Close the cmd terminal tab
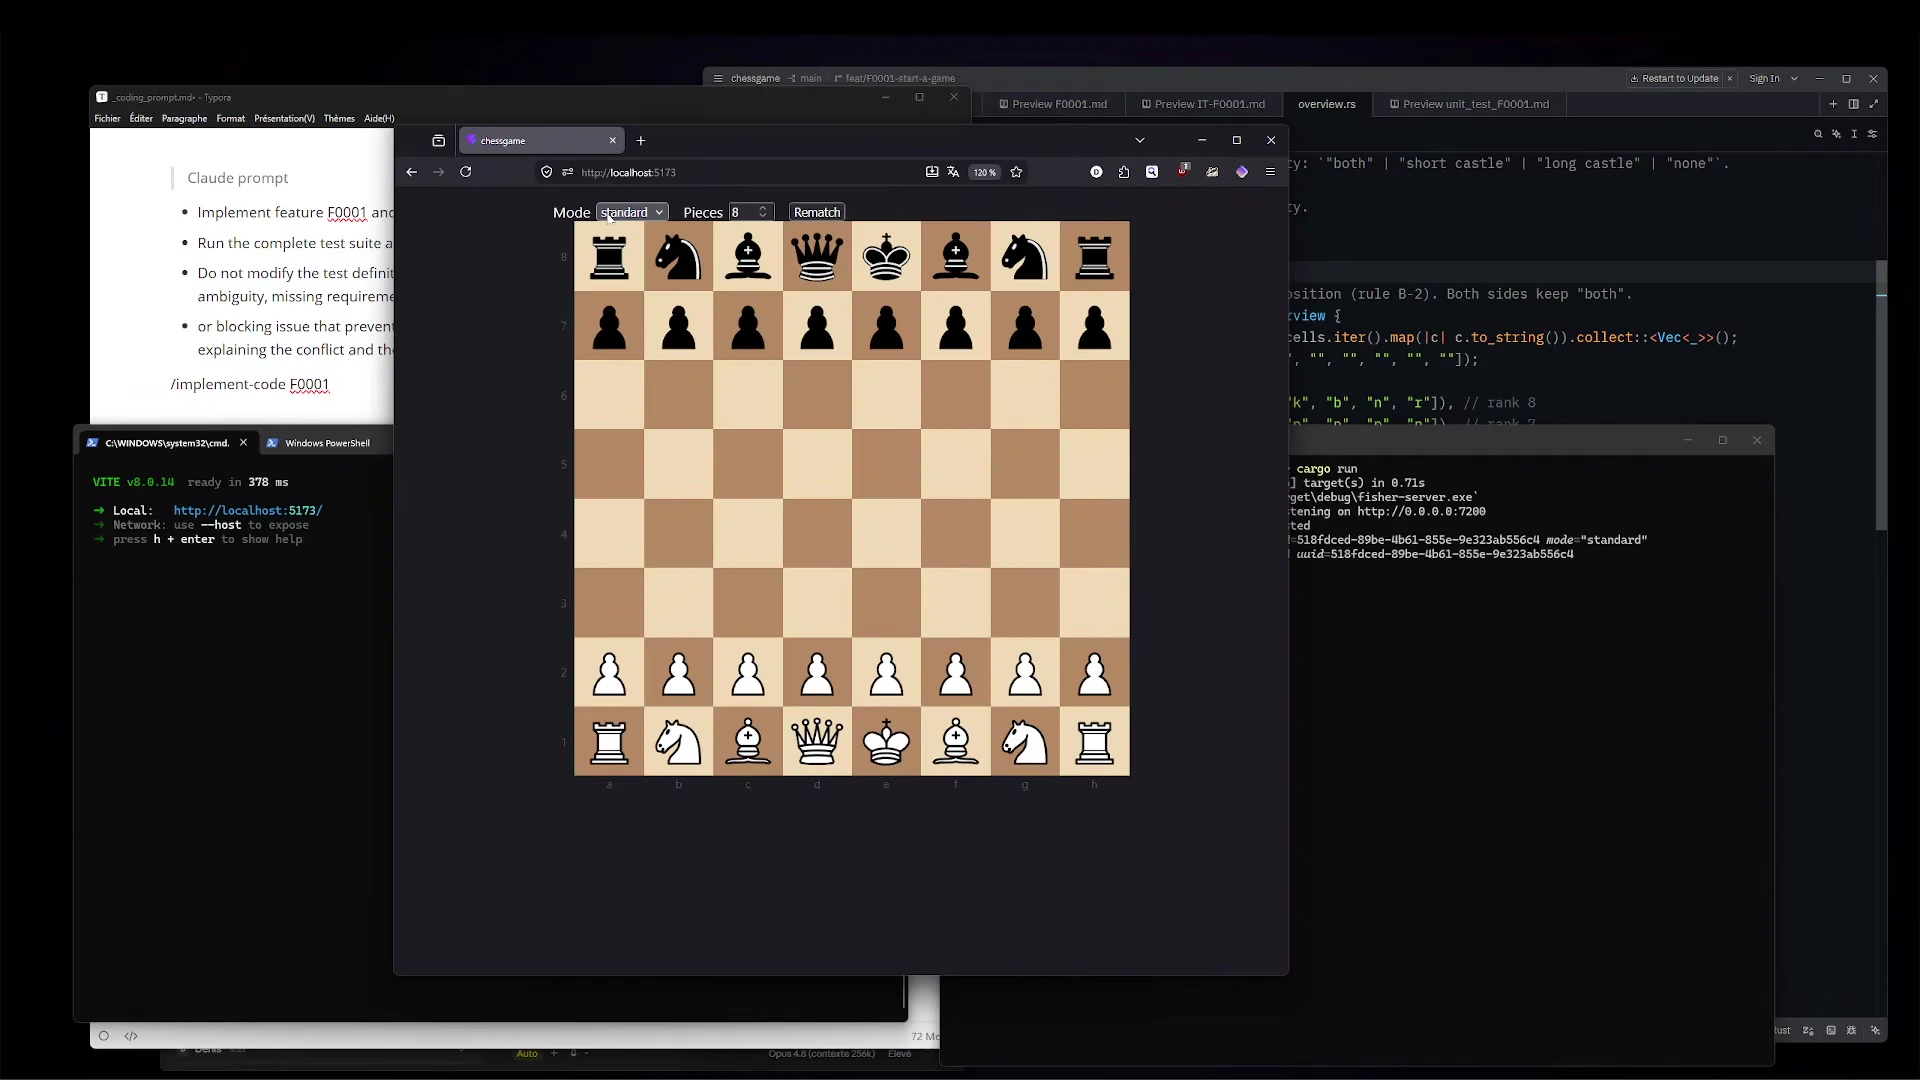 243,443
